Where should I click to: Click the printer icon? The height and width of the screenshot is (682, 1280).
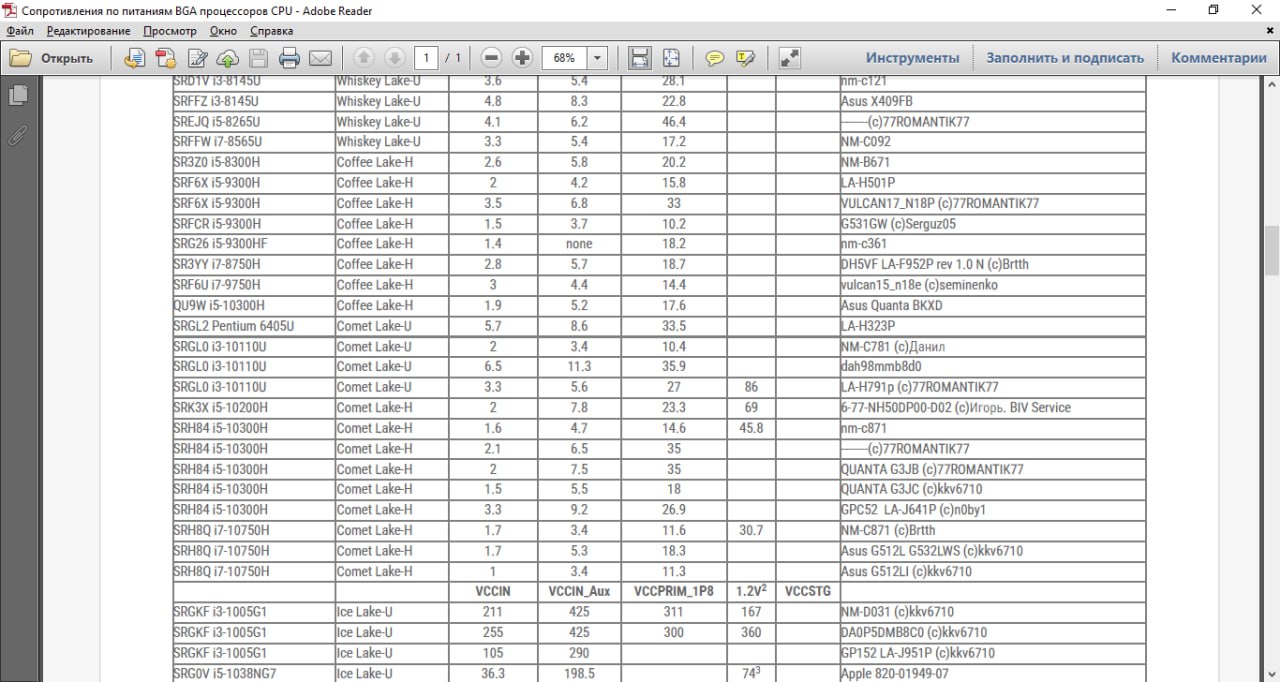coord(290,58)
